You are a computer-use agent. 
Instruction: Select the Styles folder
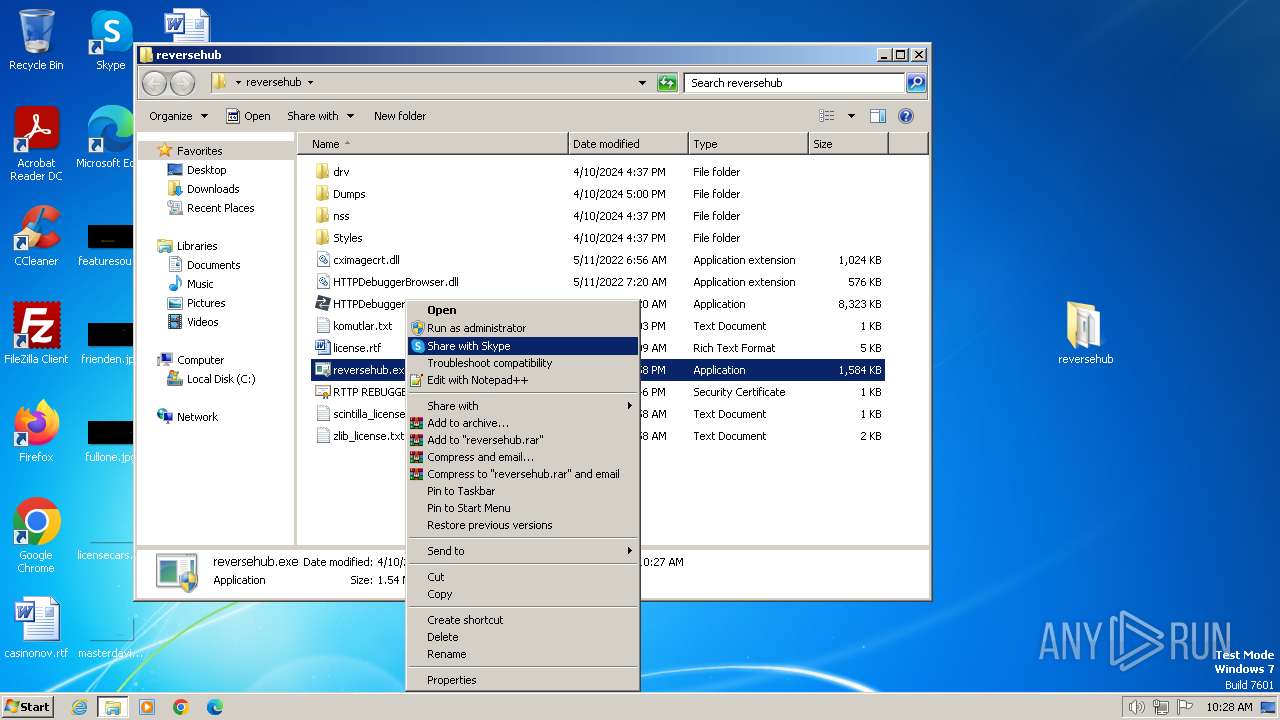[347, 238]
